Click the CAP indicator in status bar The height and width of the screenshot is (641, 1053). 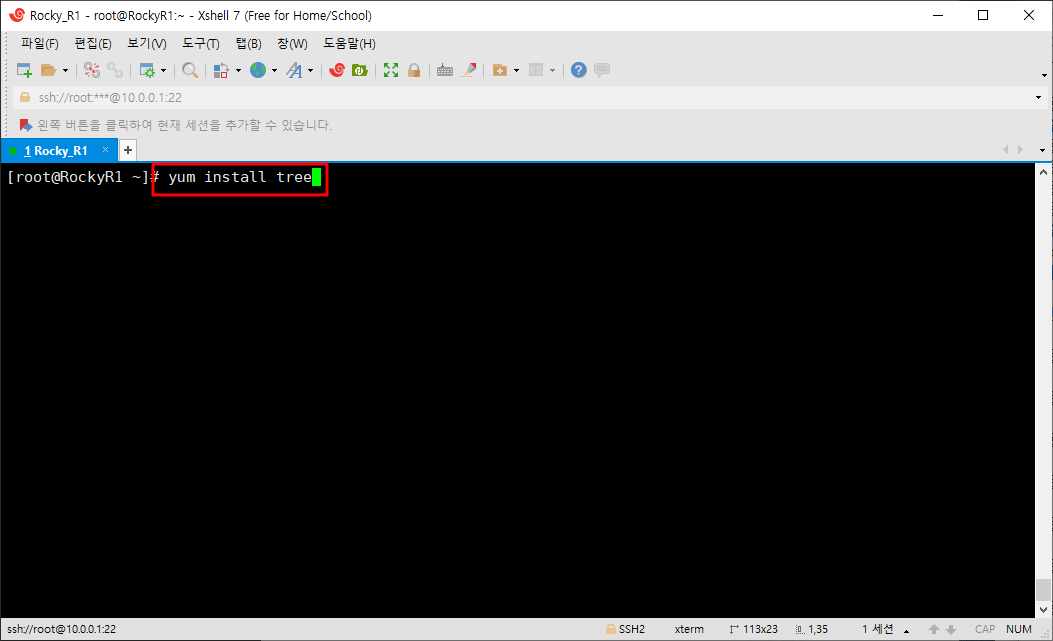[985, 630]
